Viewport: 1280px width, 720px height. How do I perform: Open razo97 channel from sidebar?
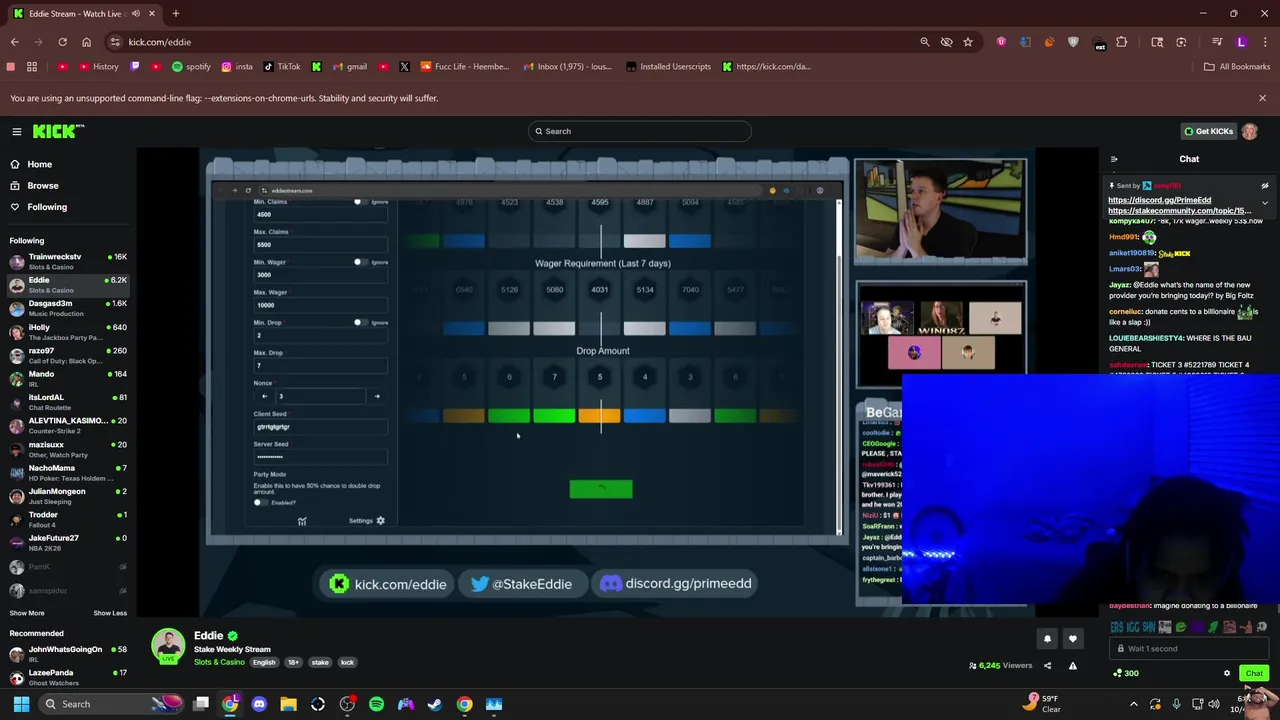[x=66, y=355]
